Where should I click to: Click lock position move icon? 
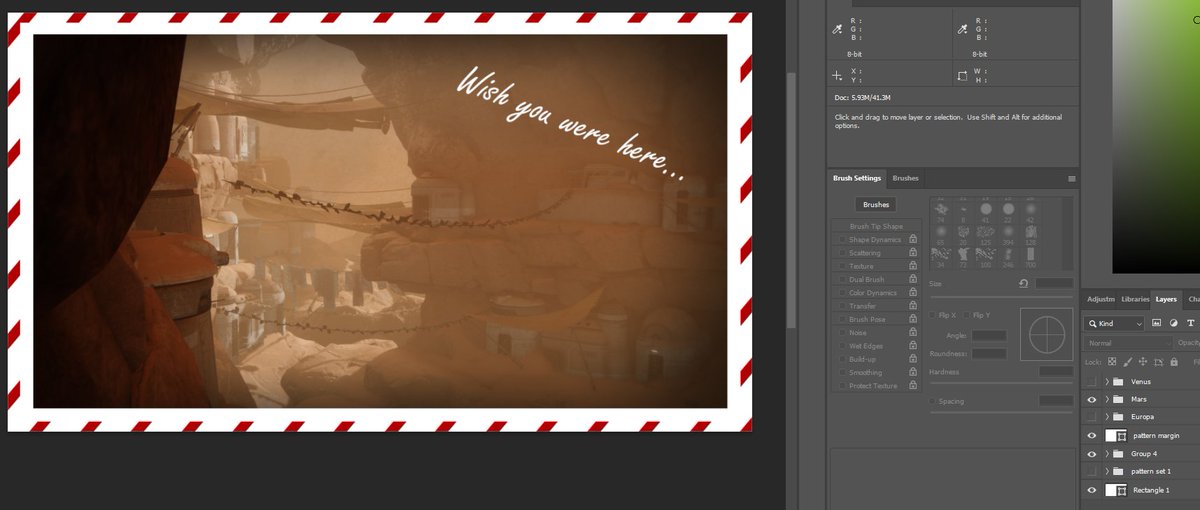coord(1142,362)
